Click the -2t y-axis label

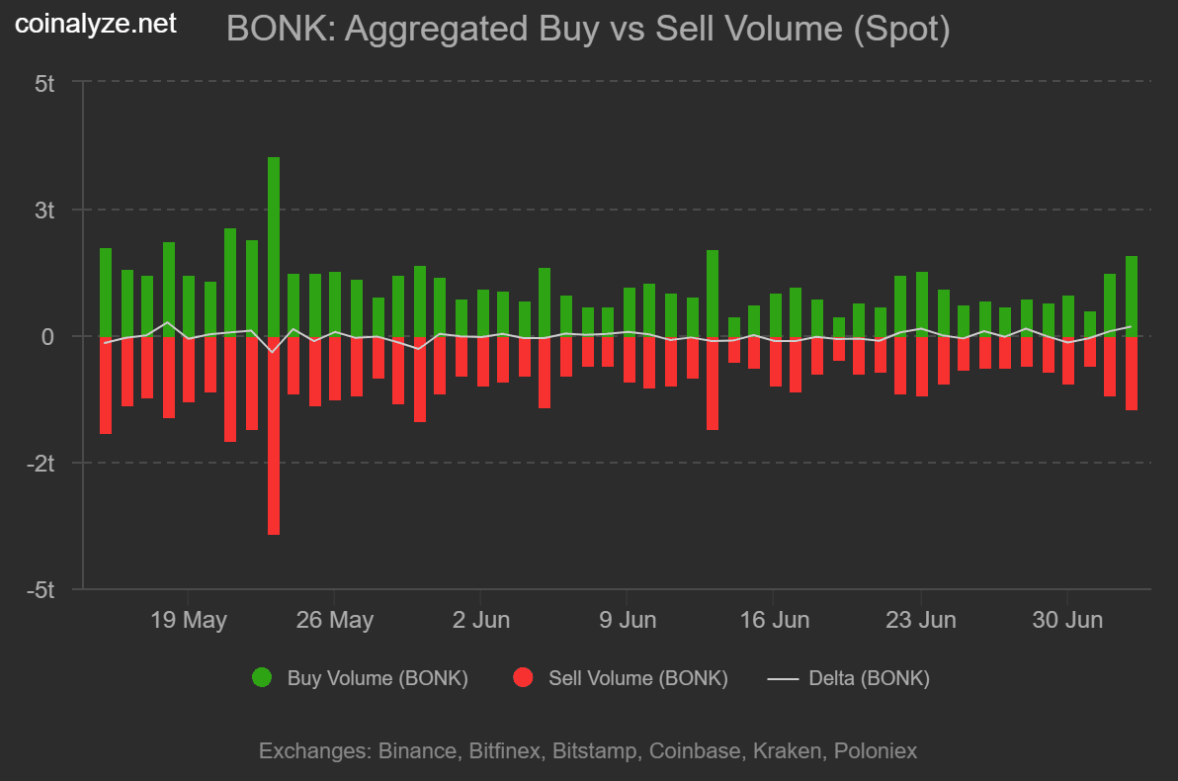(41, 463)
